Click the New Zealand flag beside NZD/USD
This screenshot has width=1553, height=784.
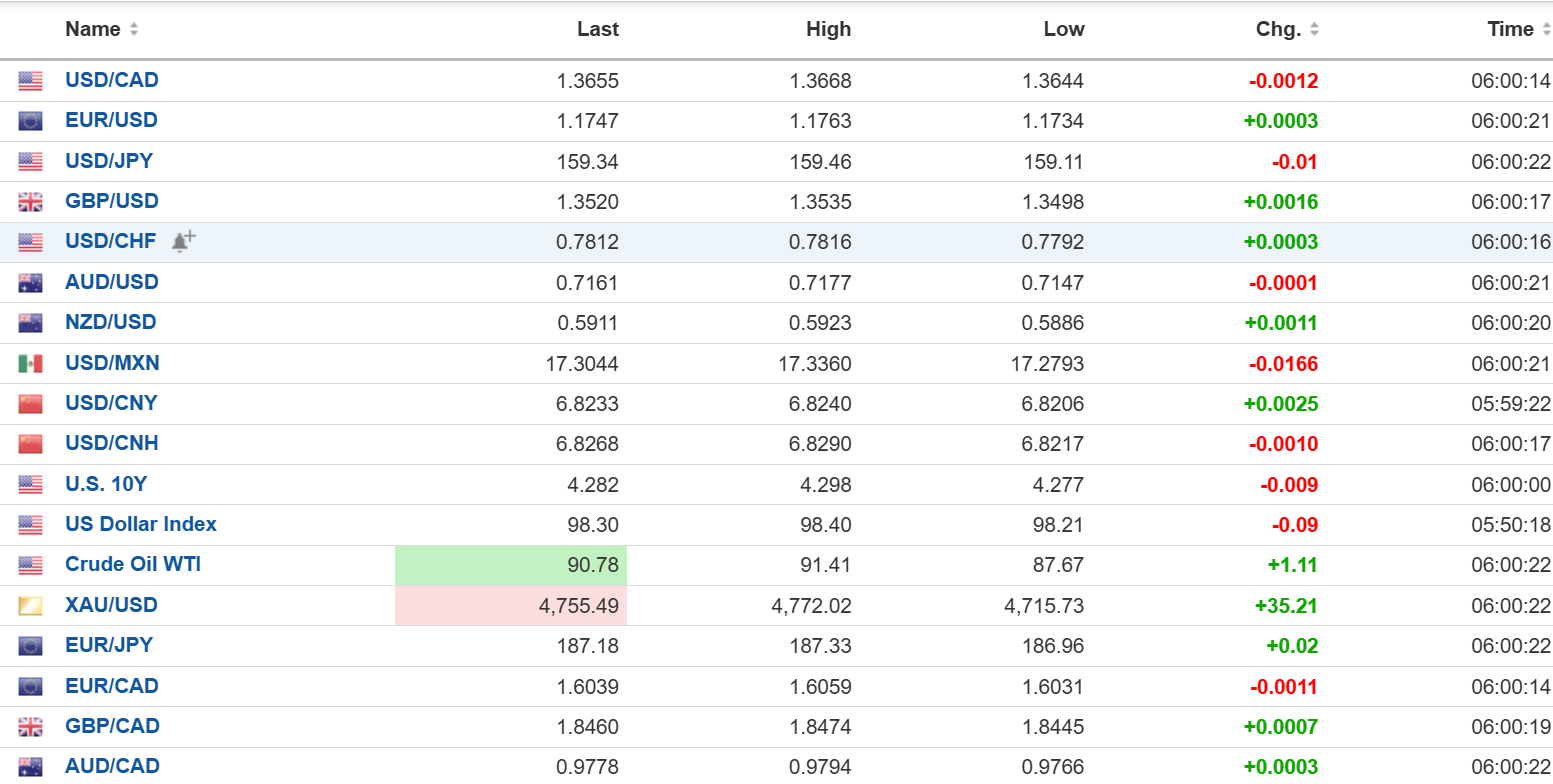tap(31, 323)
